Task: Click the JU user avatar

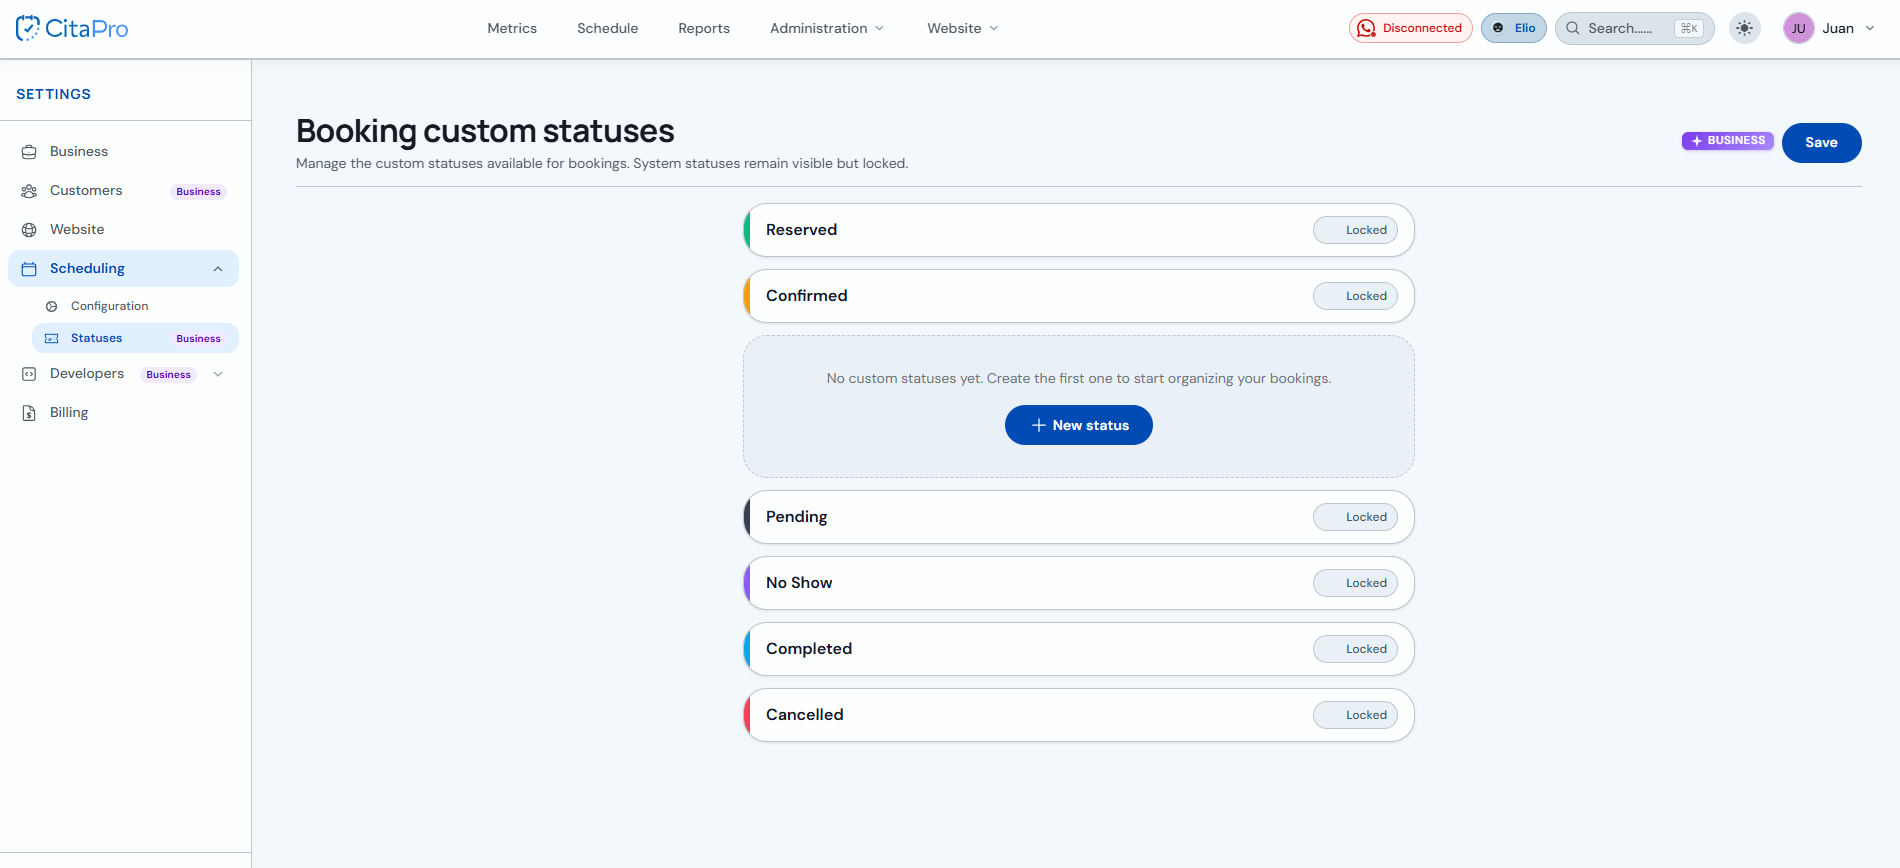Action: point(1798,28)
